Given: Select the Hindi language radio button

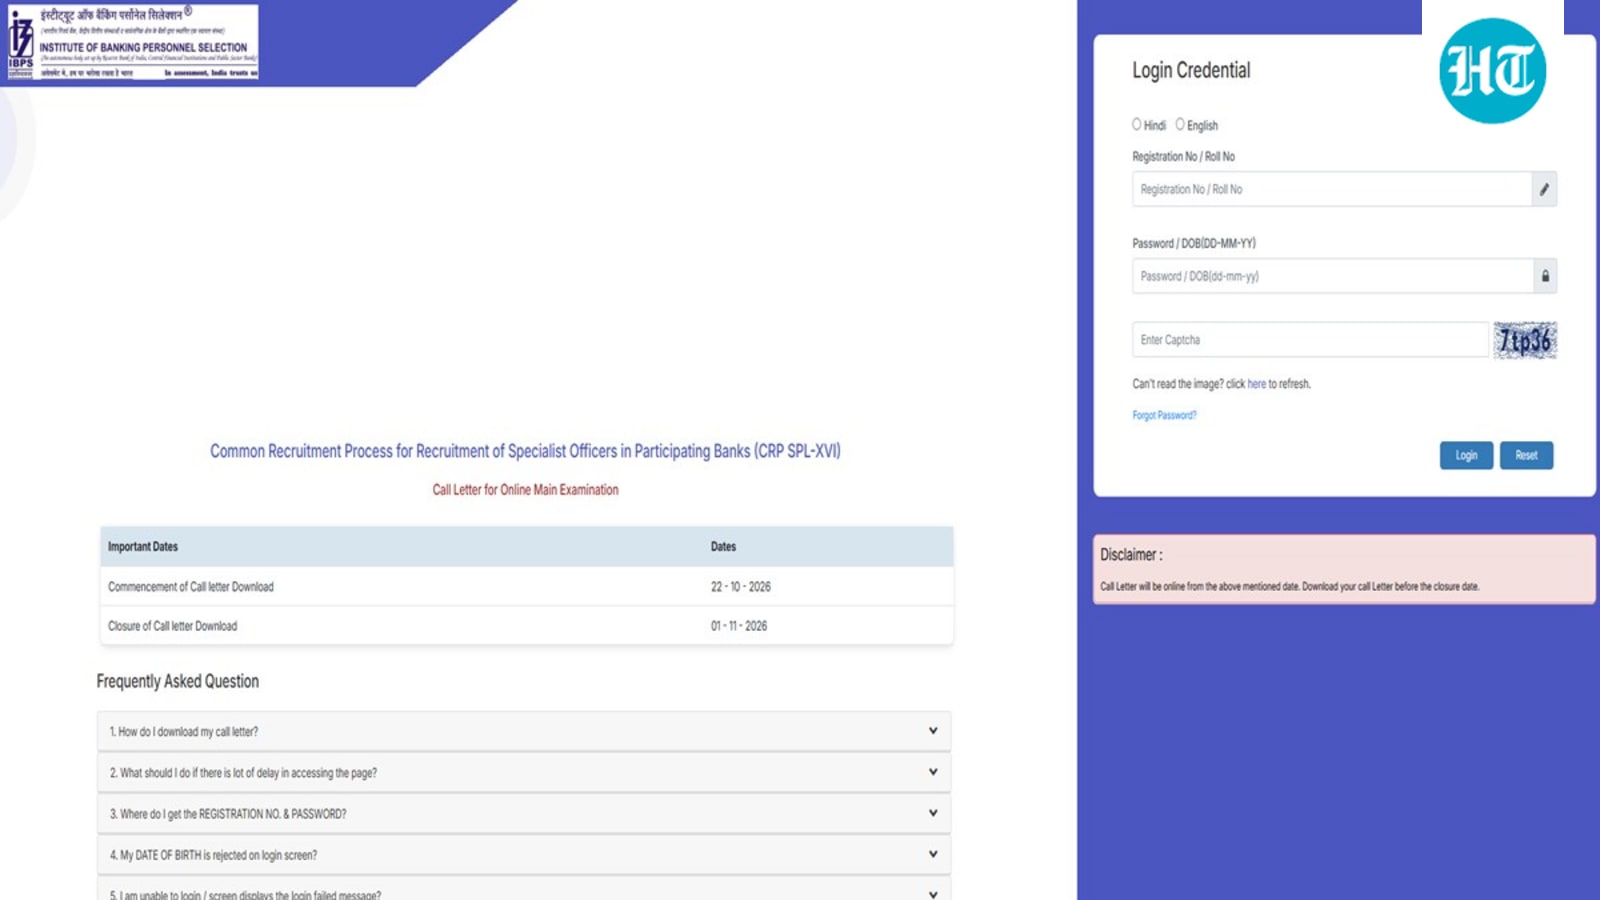Looking at the screenshot, I should [x=1136, y=125].
